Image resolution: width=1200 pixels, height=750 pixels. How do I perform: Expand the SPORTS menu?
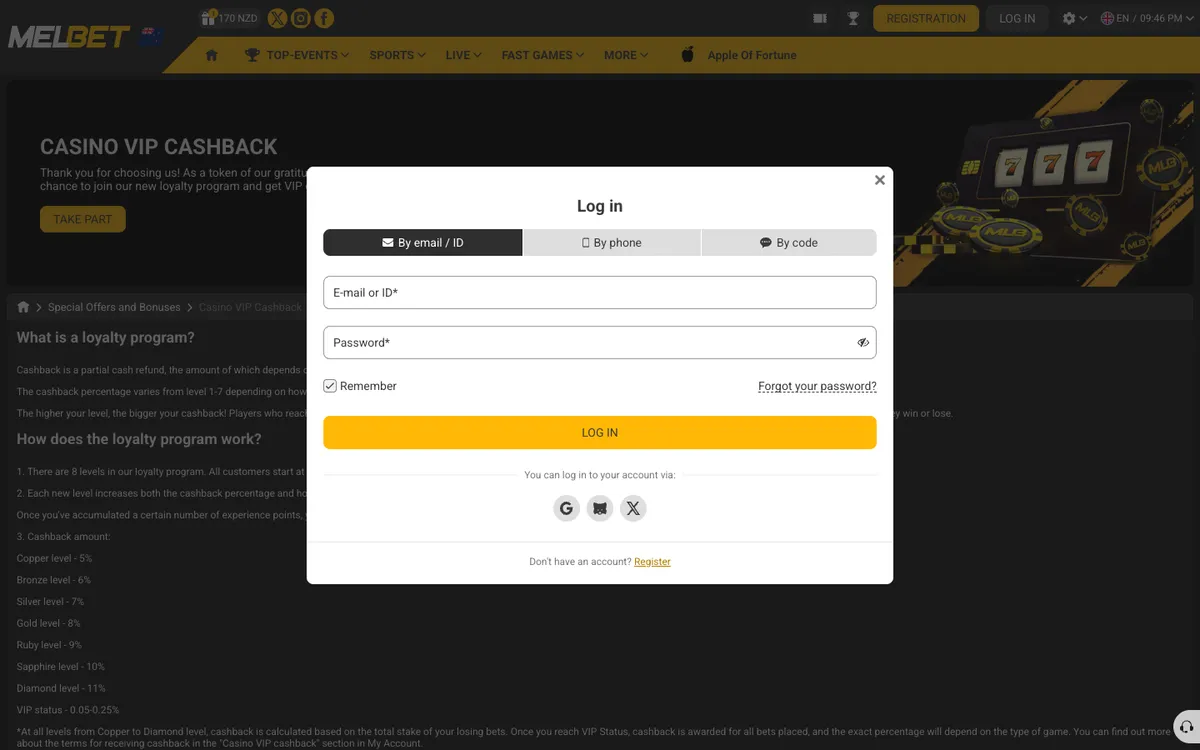(397, 55)
